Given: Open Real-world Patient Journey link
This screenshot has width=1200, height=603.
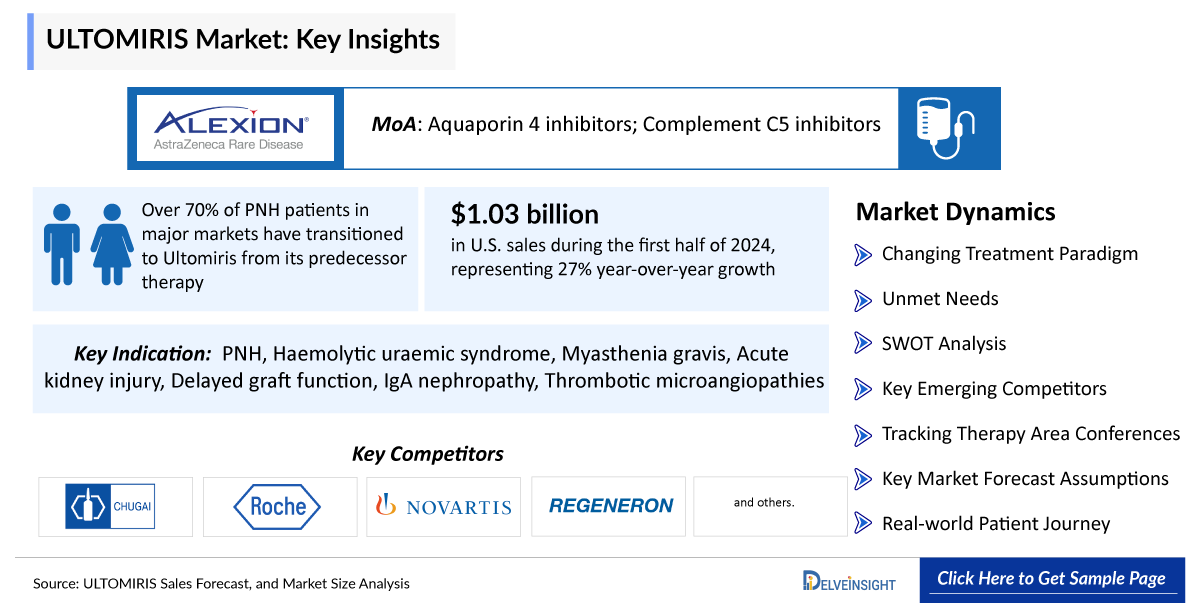Looking at the screenshot, I should (x=995, y=524).
